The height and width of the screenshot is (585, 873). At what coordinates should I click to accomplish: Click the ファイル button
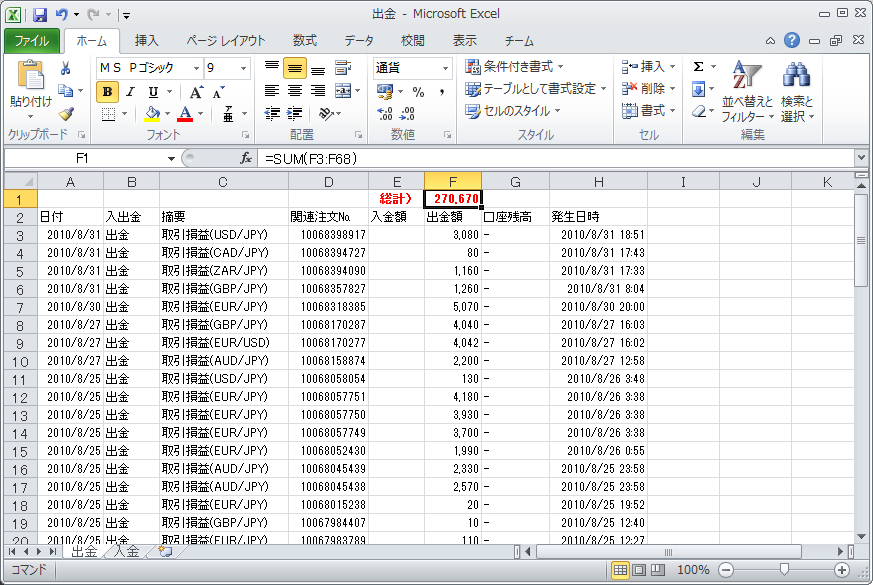tap(32, 41)
